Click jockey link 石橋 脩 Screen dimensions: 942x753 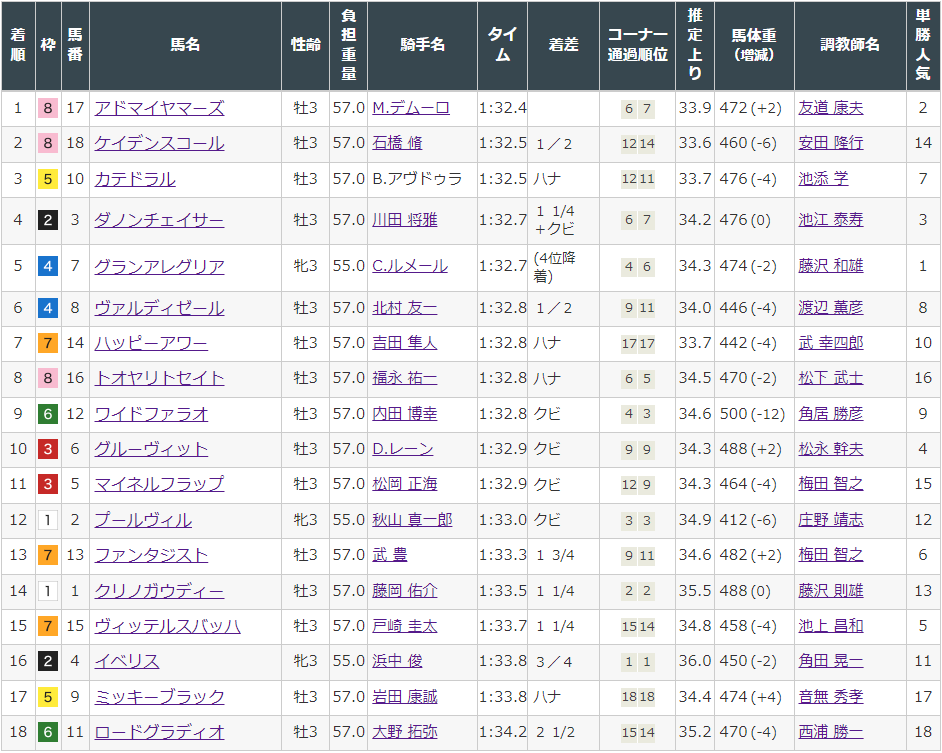(x=397, y=143)
